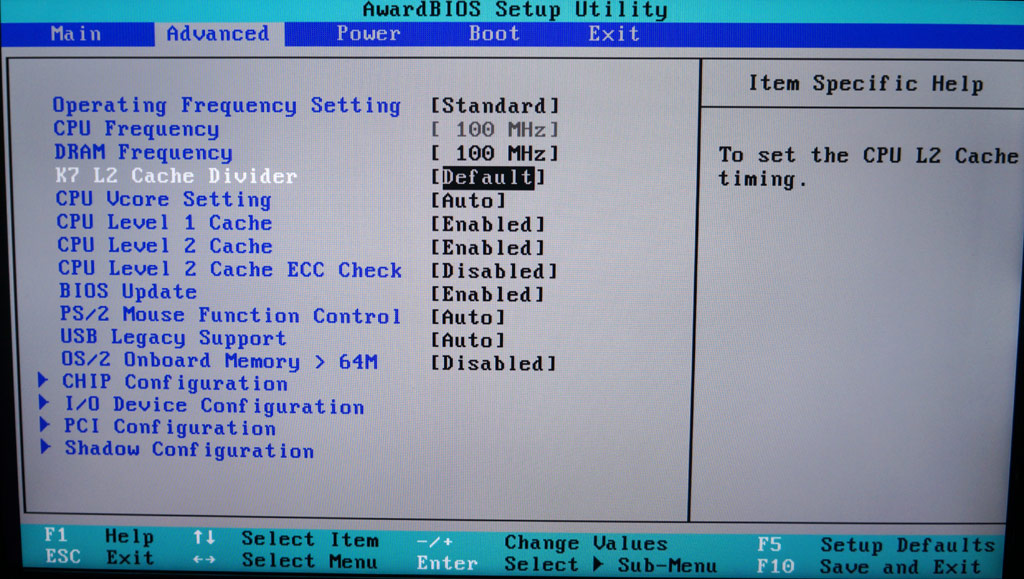Select the Operating Frequency Setting label
The image size is (1024, 579).
[227, 105]
